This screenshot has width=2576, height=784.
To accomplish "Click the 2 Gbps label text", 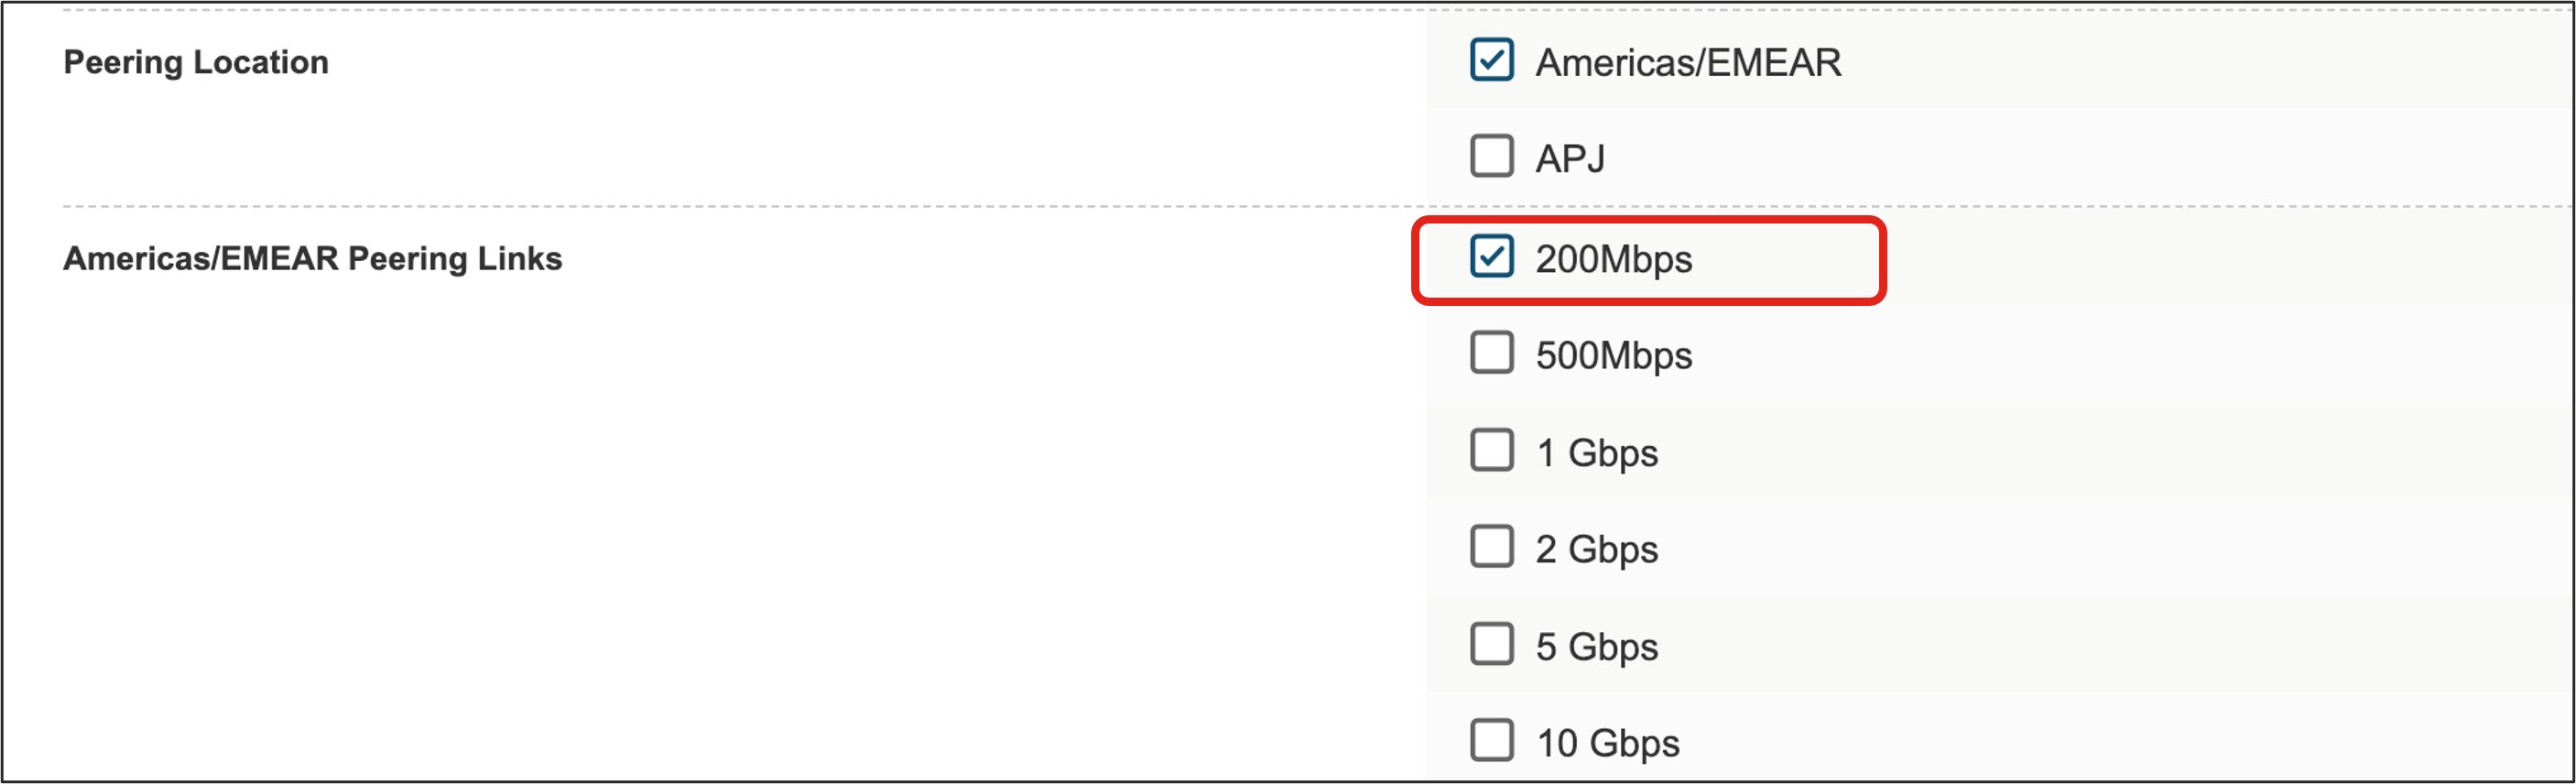I will pyautogui.click(x=1596, y=550).
